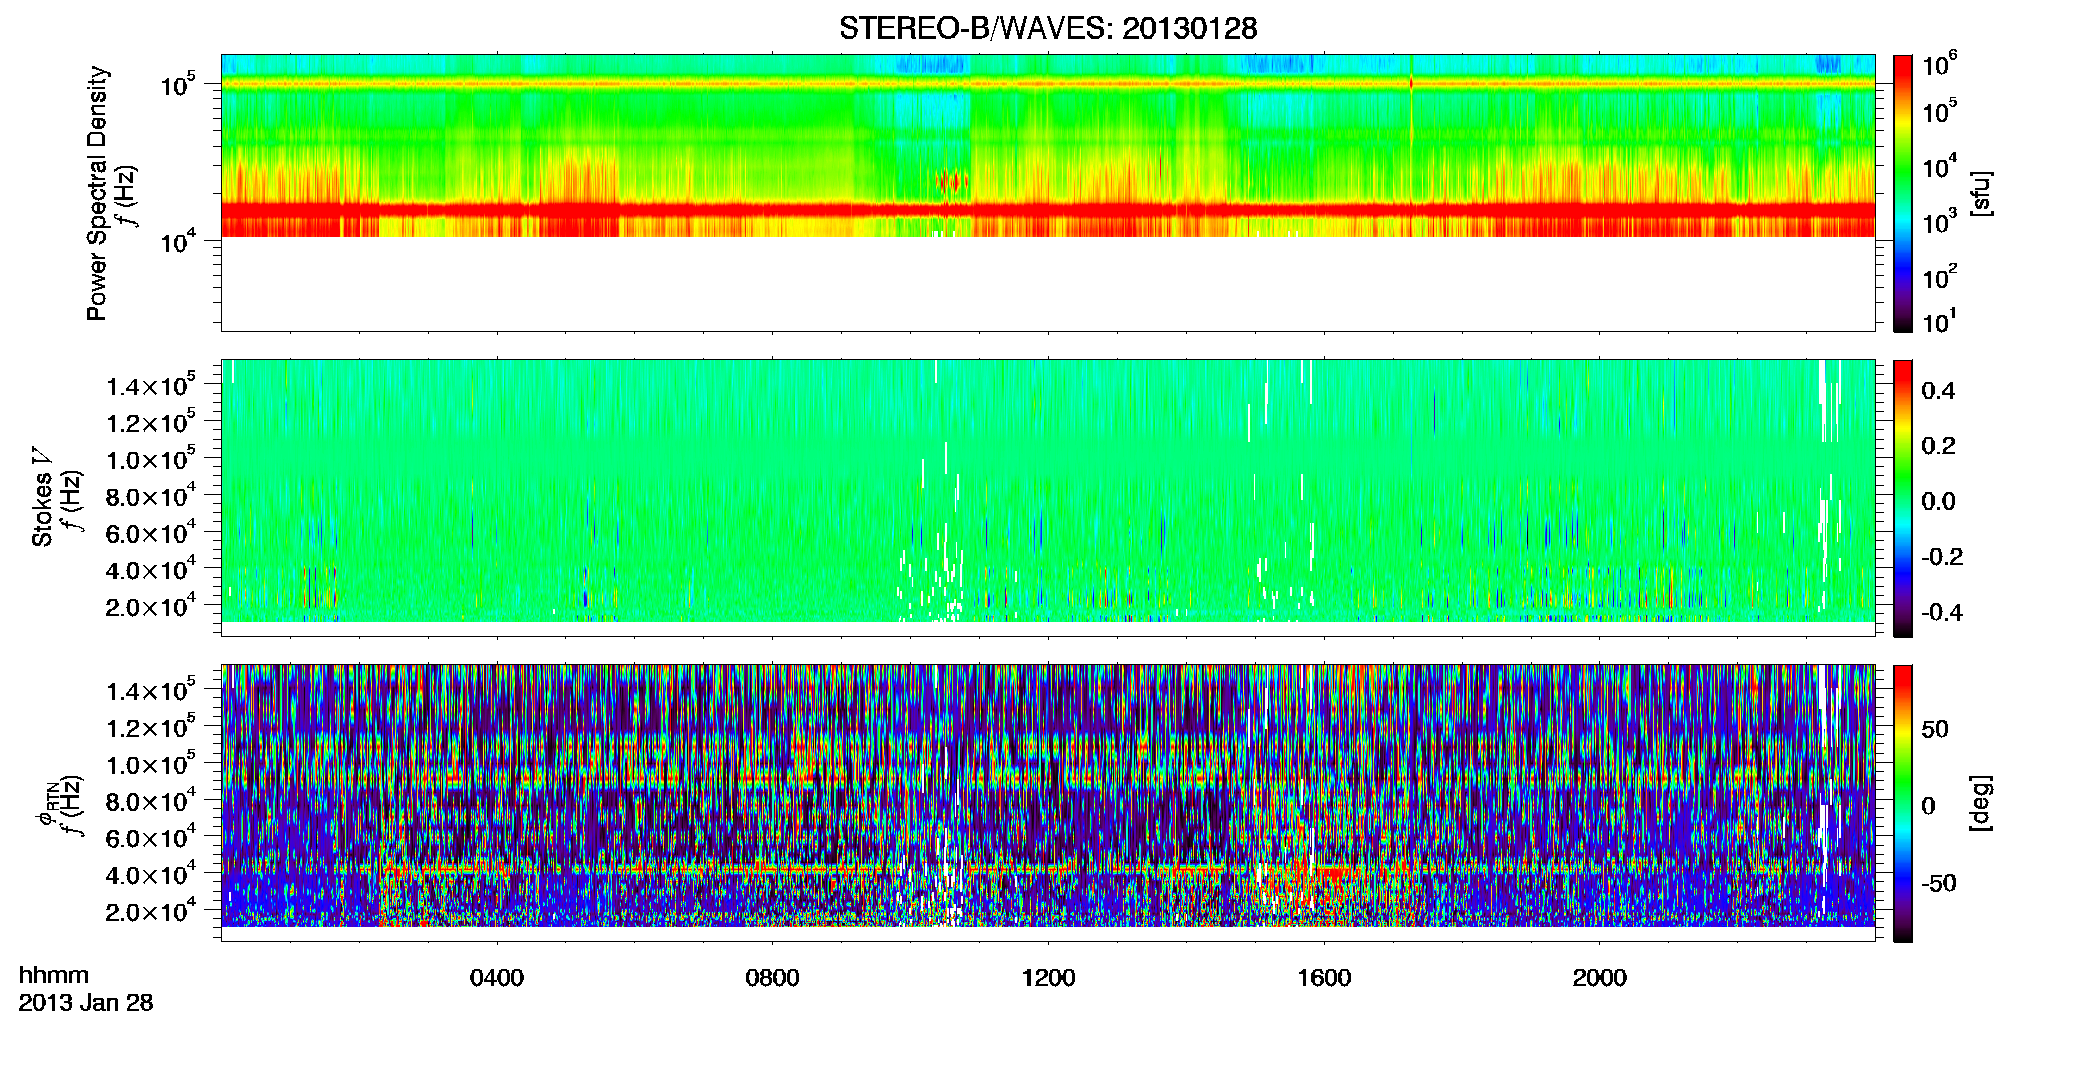
Task: Click the 6.0×10^4 tick in Stokes V panel
Action: point(151,533)
